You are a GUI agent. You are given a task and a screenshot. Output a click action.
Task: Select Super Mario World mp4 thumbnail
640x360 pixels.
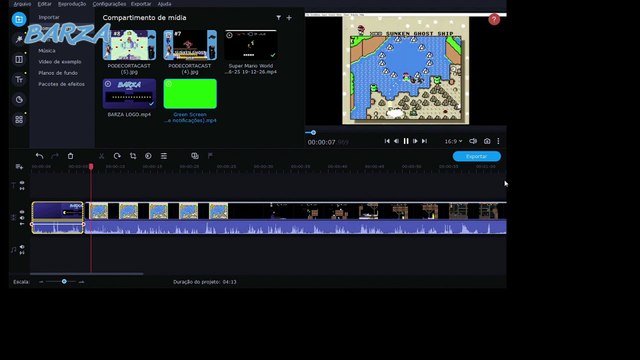(x=251, y=45)
